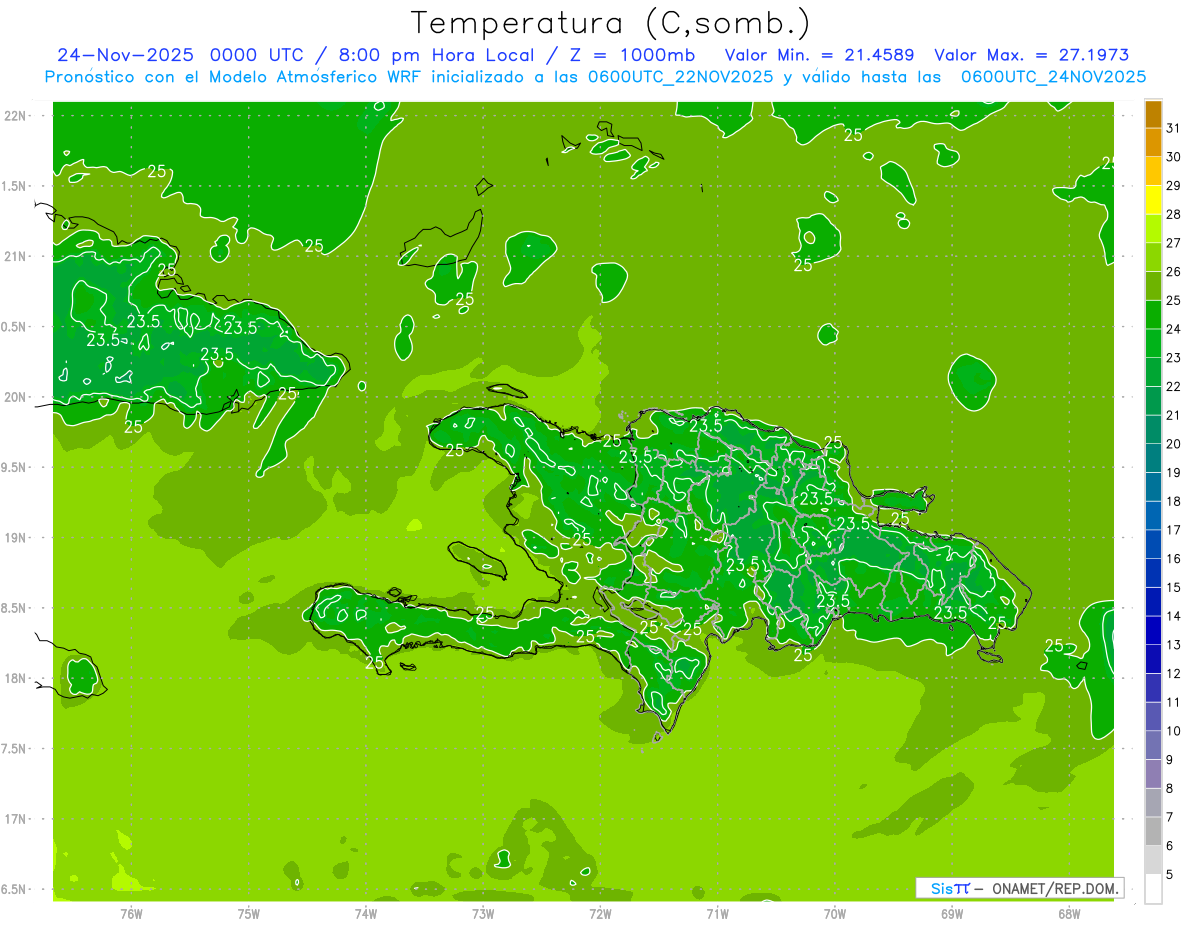Click the legend value 28
This screenshot has height=927, width=1200.
coord(1174,214)
